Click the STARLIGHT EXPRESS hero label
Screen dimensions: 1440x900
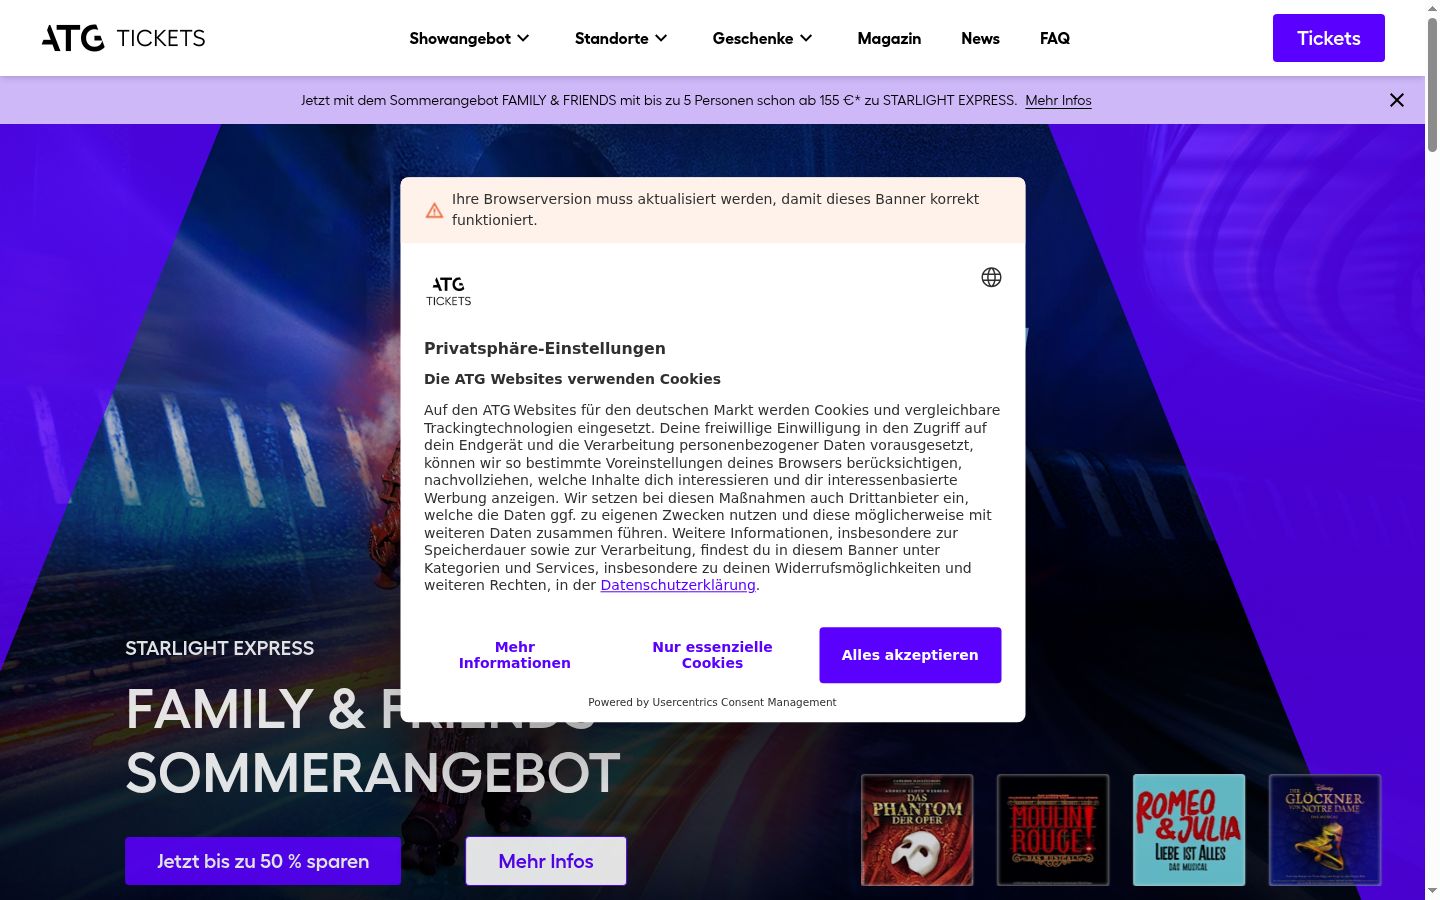(220, 648)
